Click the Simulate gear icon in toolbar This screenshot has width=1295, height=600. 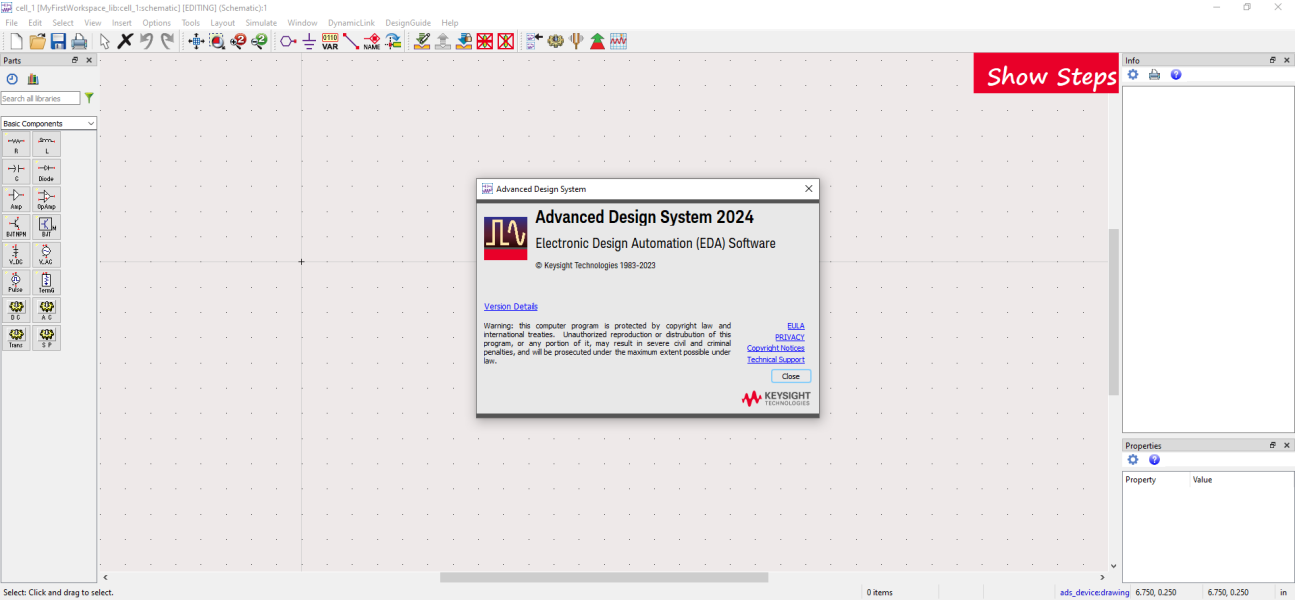point(555,41)
